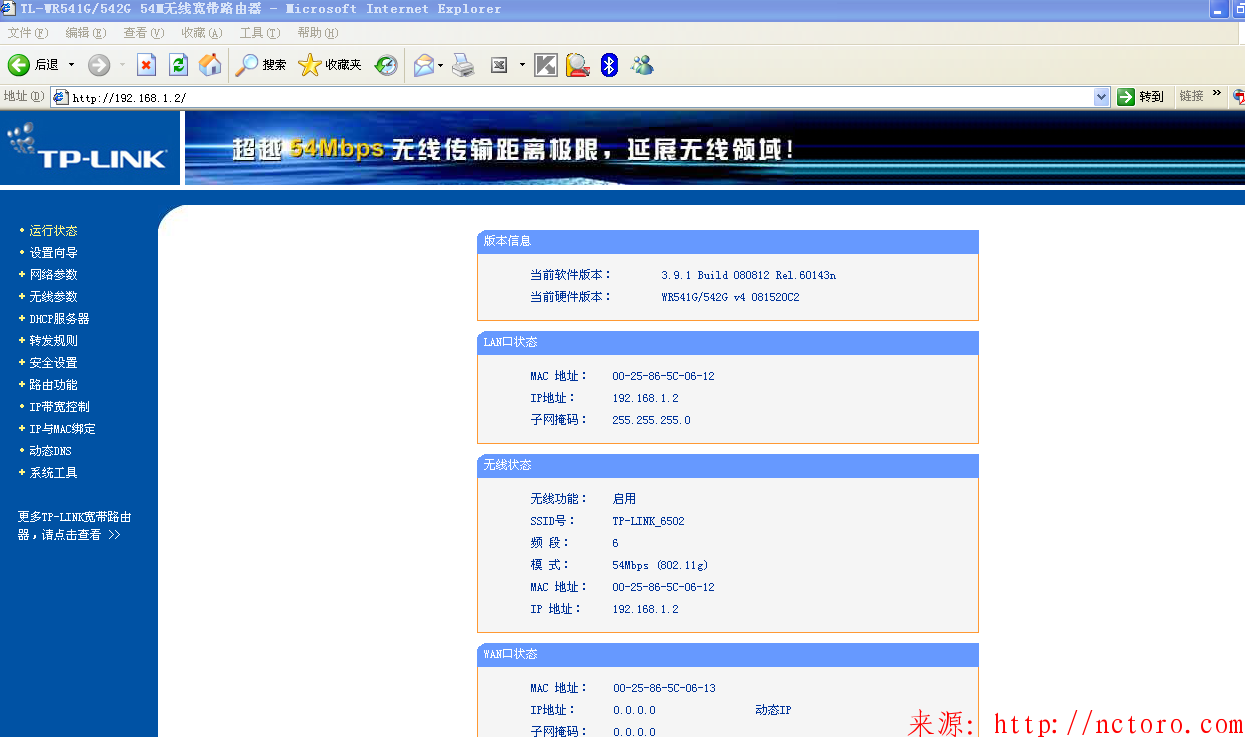Open the 工具 menu

(260, 33)
